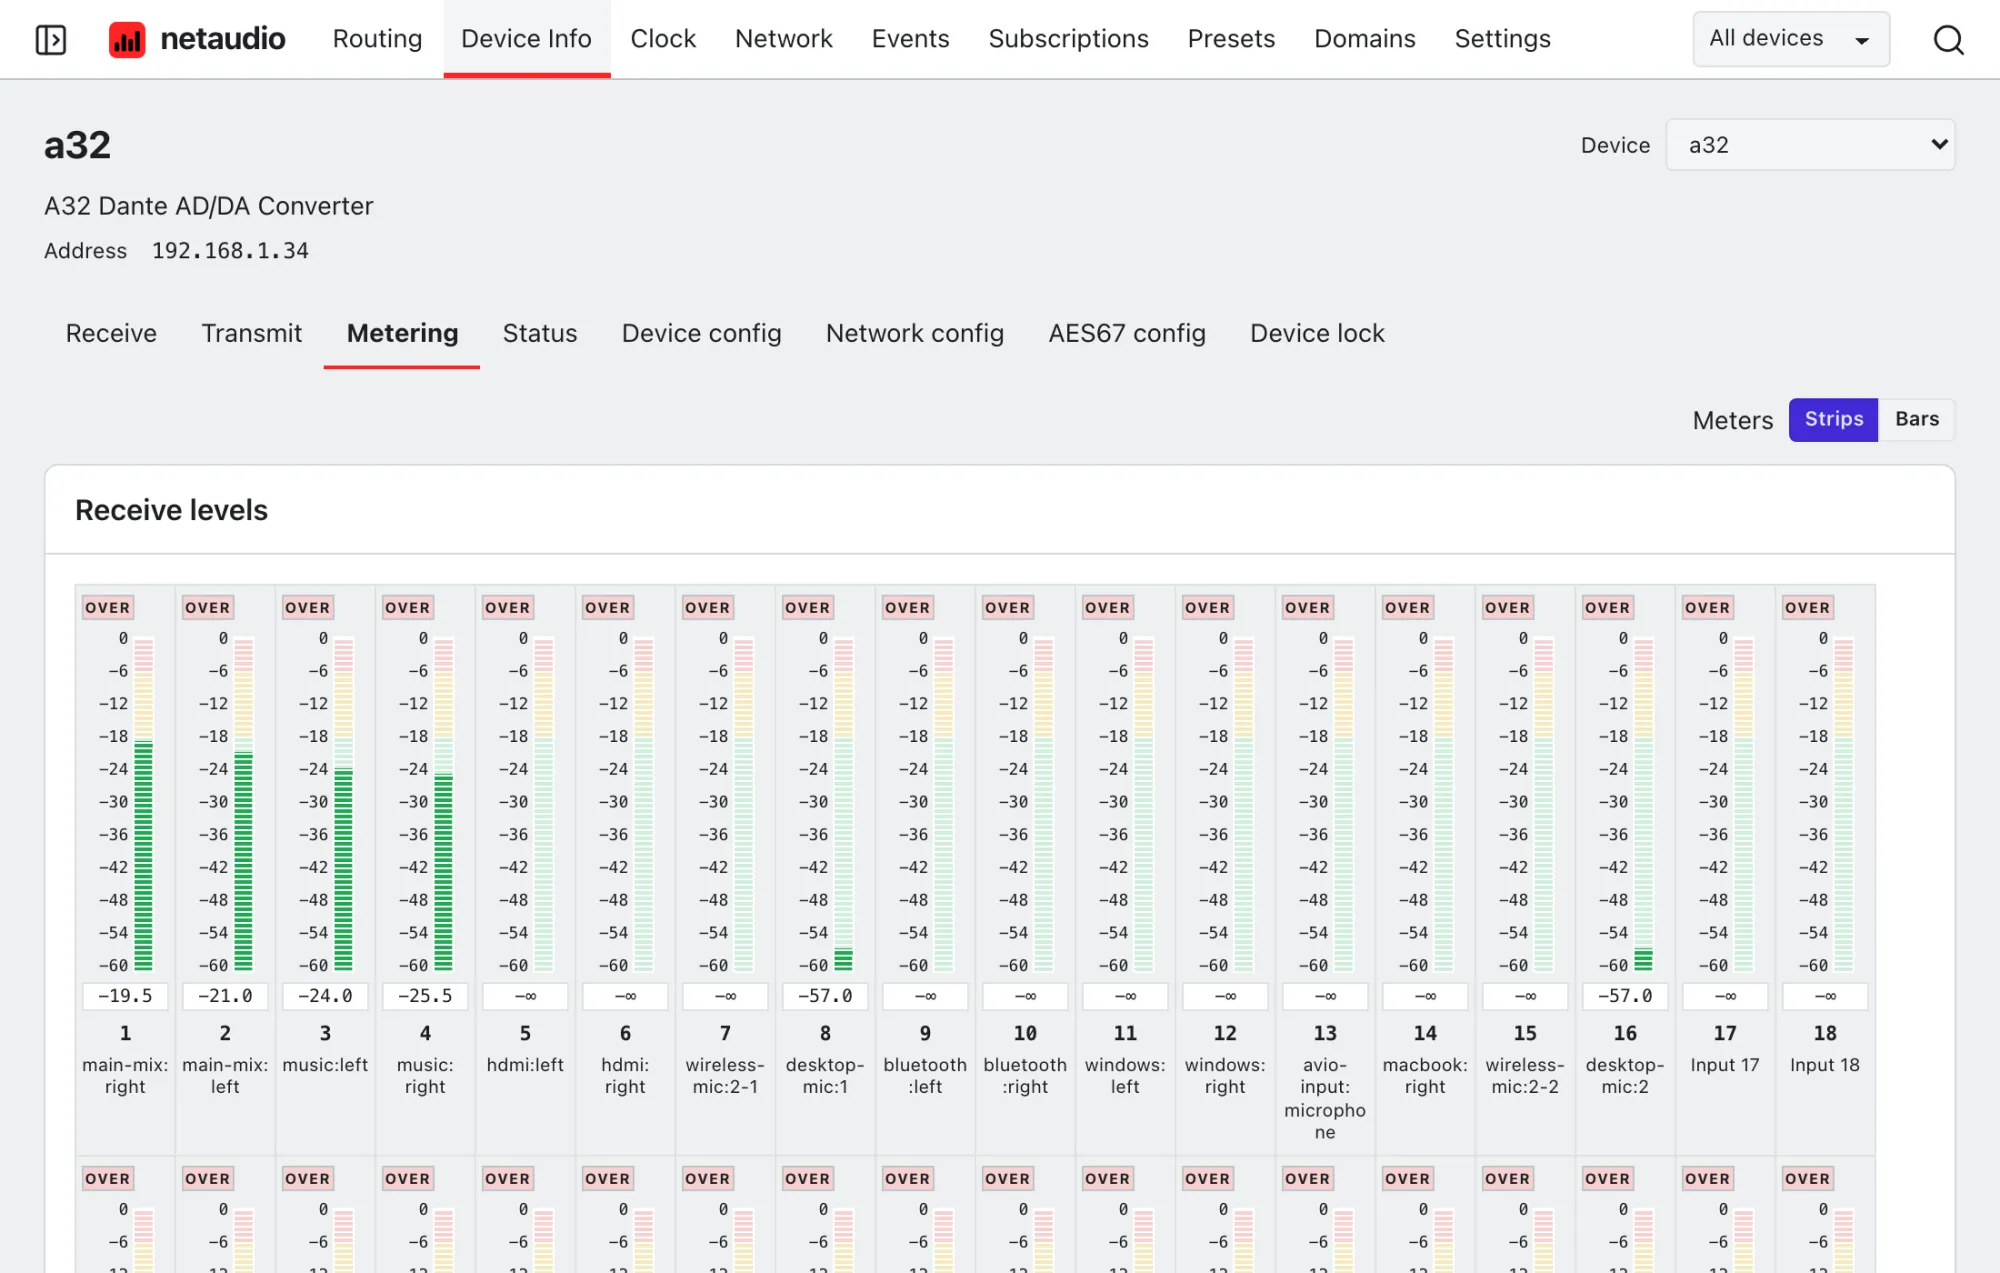
Task: Select the Metering sub-tab
Action: (x=402, y=333)
